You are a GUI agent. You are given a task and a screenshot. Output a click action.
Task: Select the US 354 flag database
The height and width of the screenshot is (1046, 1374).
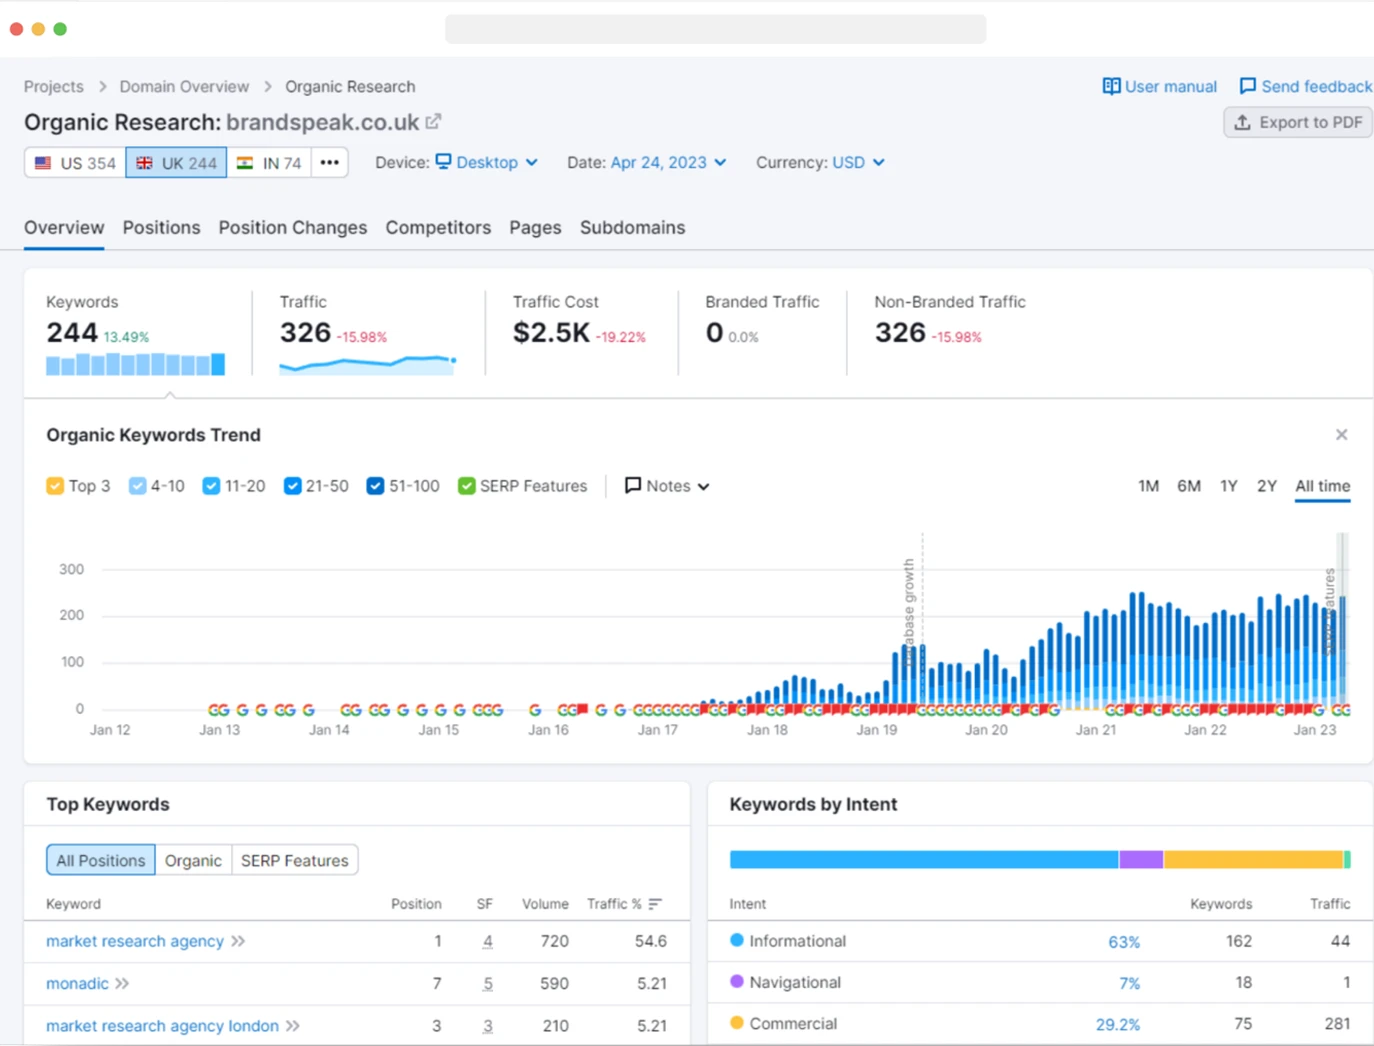coord(75,163)
